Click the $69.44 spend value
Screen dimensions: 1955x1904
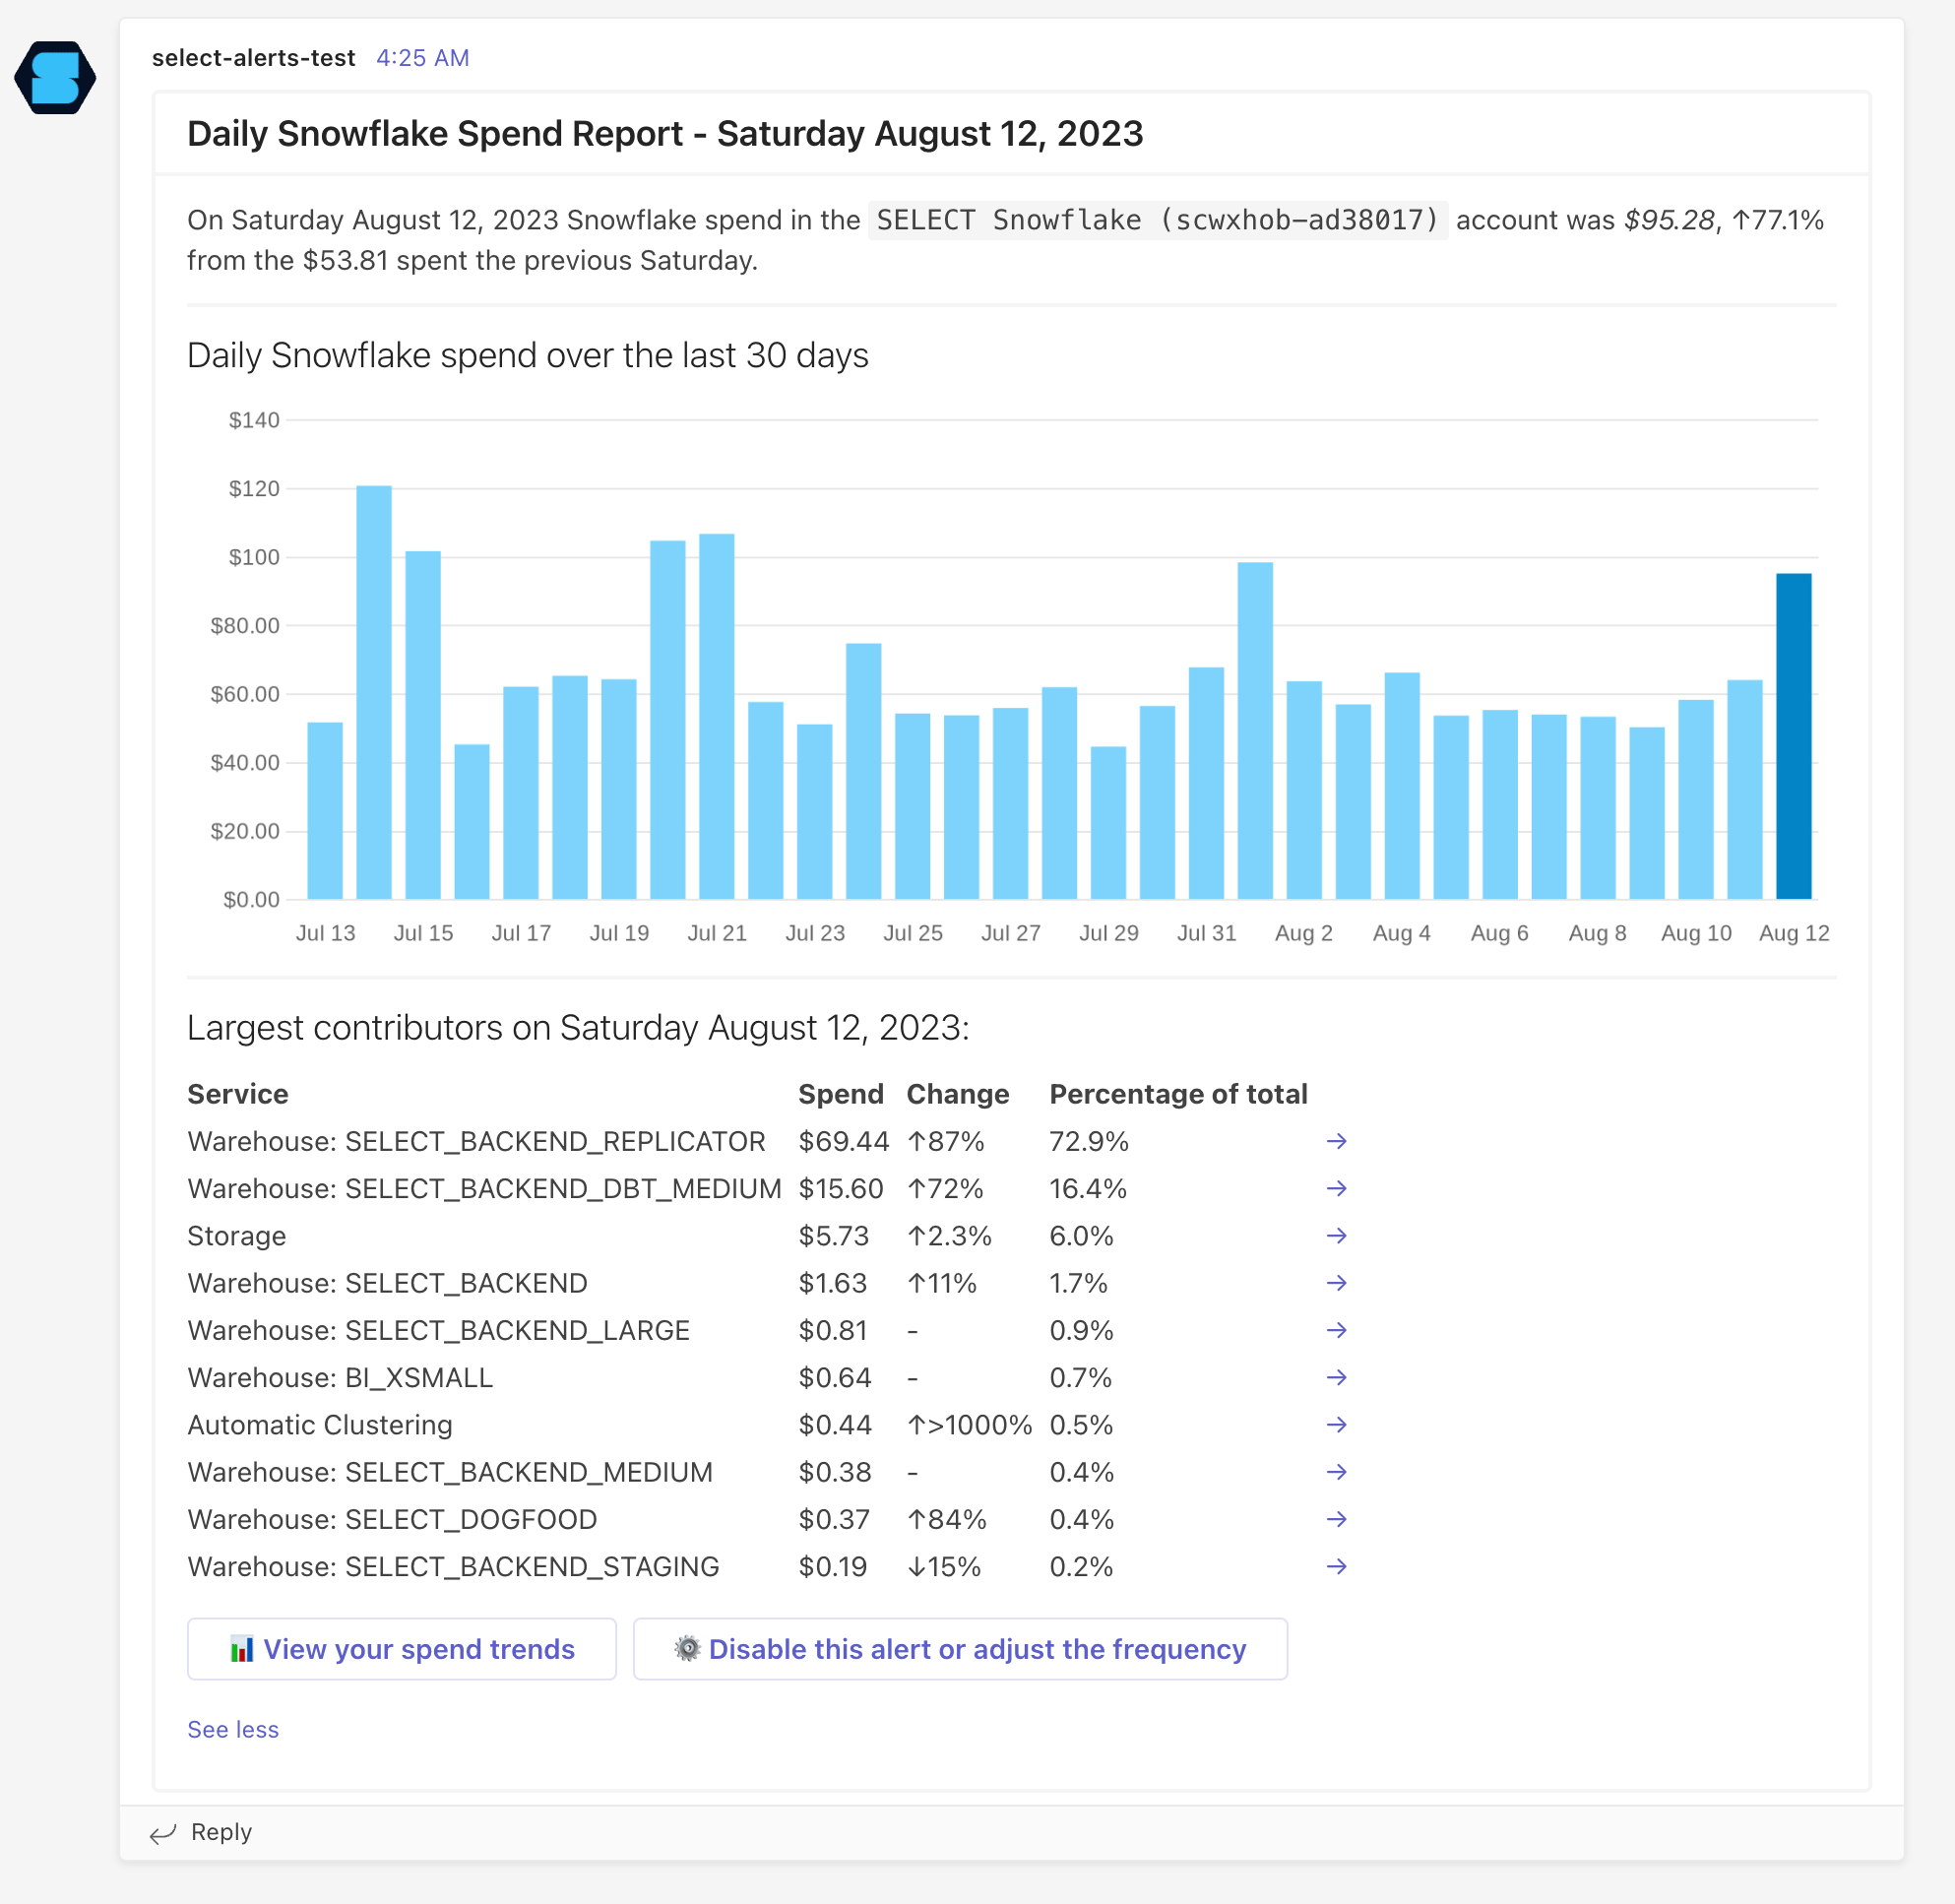(844, 1141)
